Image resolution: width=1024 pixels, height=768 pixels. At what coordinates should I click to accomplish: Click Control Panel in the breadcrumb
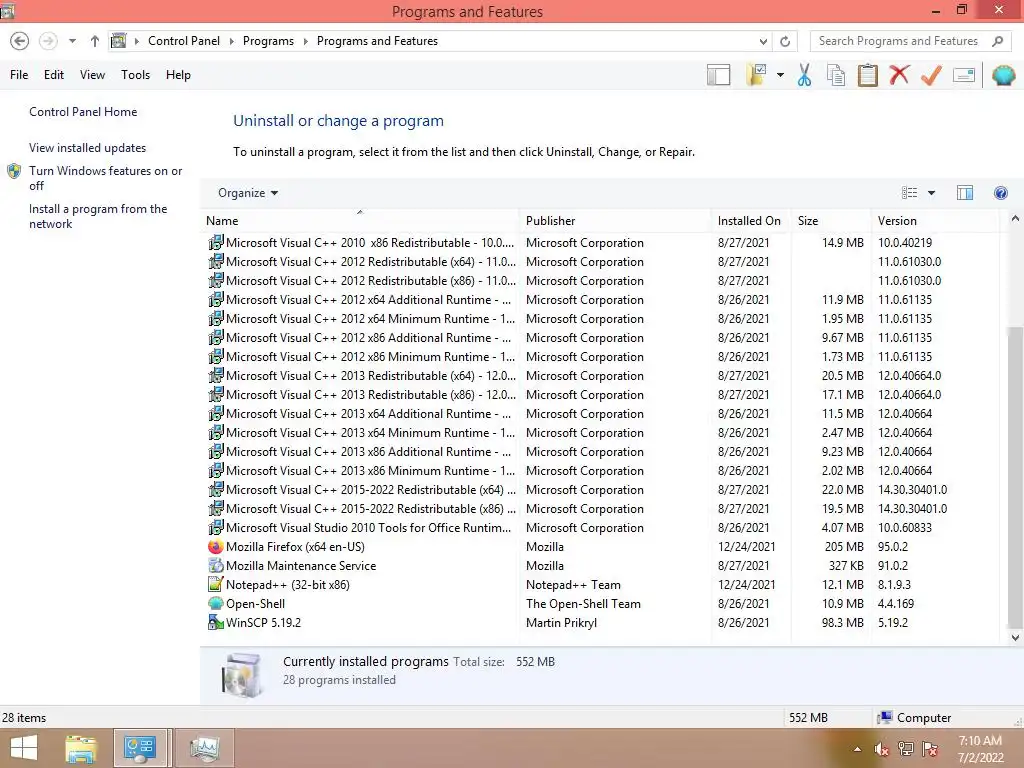click(x=184, y=41)
